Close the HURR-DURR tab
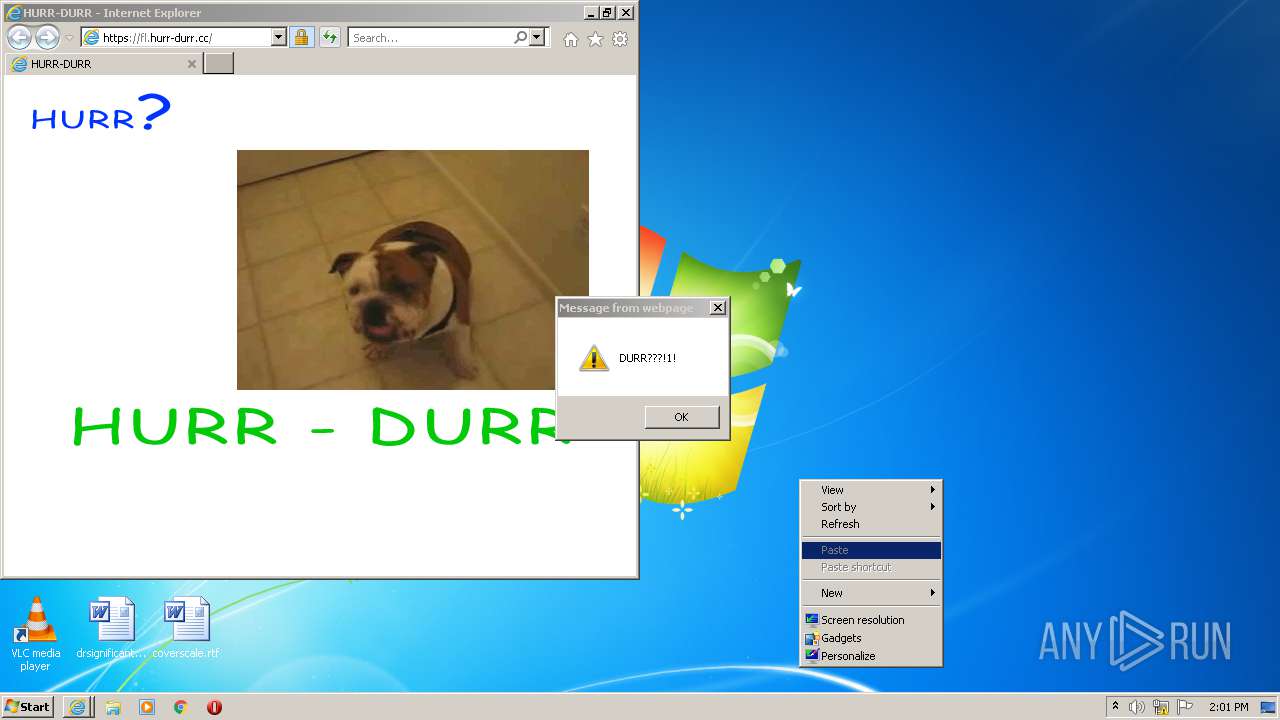This screenshot has width=1280, height=720. (x=192, y=64)
